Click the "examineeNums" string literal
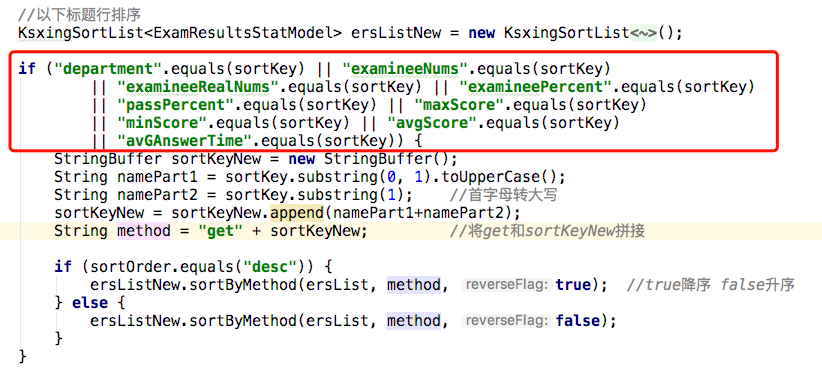 tap(405, 69)
